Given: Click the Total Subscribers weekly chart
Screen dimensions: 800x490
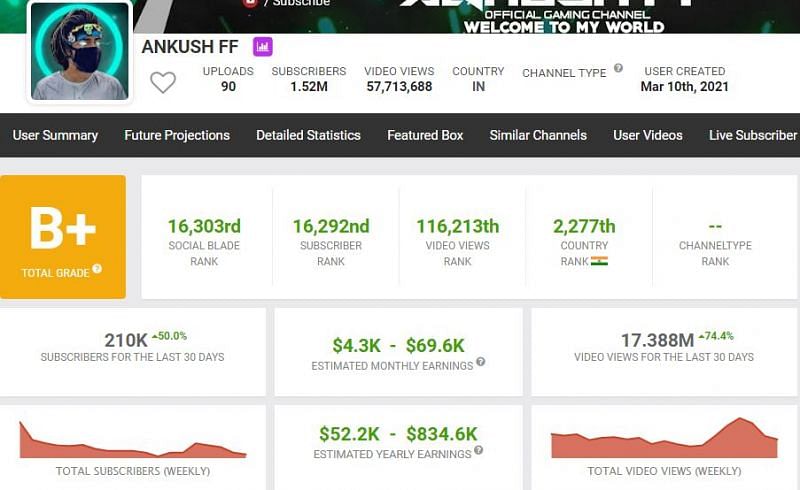Looking at the screenshot, I should tap(133, 440).
